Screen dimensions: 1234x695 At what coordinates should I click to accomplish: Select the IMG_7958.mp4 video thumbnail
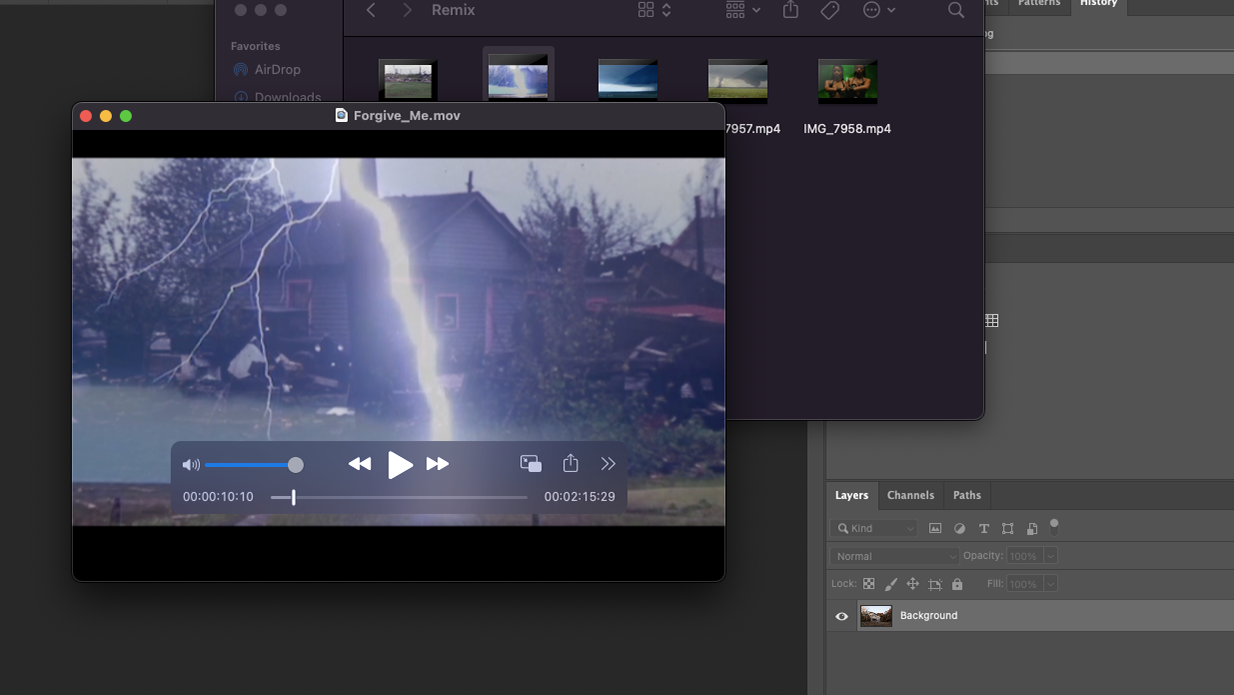(847, 80)
